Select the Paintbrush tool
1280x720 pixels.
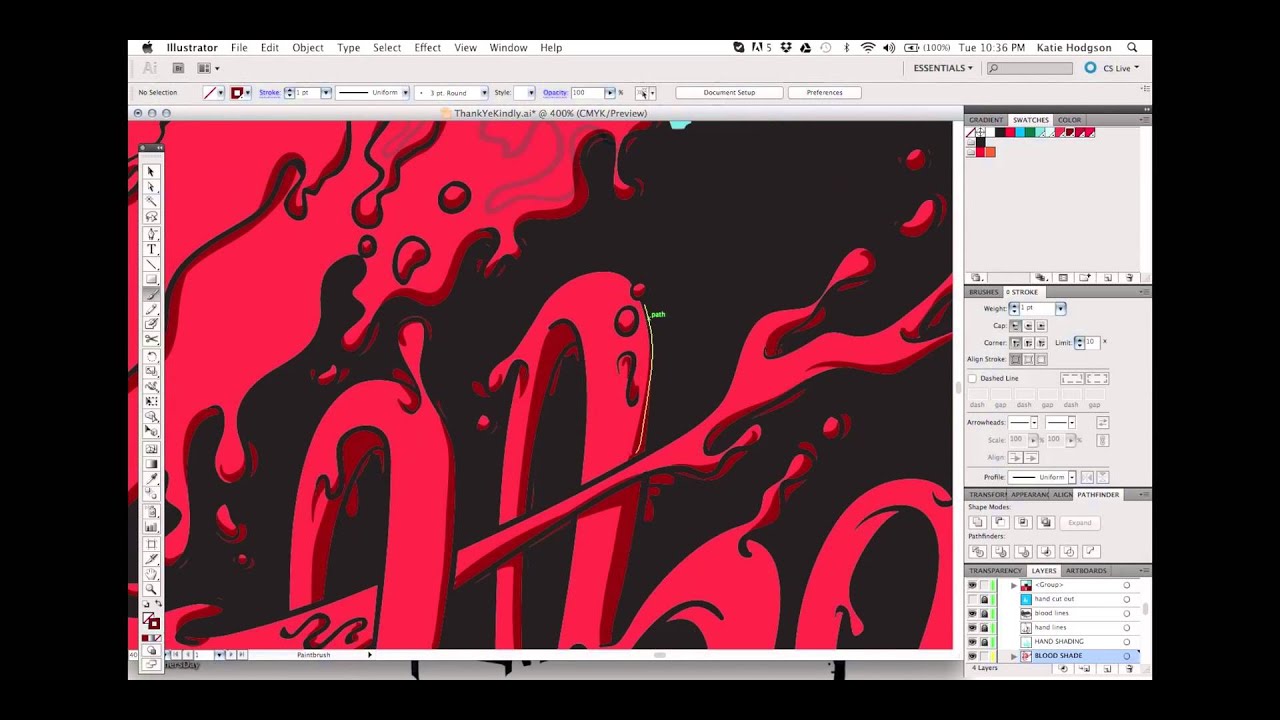click(x=152, y=294)
